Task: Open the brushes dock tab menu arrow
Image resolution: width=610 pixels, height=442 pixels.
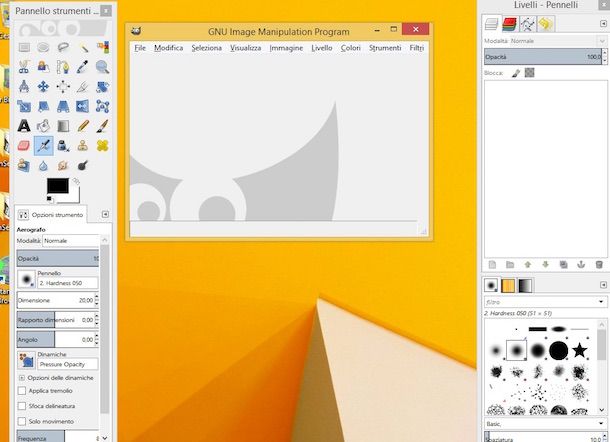Action: pyautogui.click(x=603, y=285)
